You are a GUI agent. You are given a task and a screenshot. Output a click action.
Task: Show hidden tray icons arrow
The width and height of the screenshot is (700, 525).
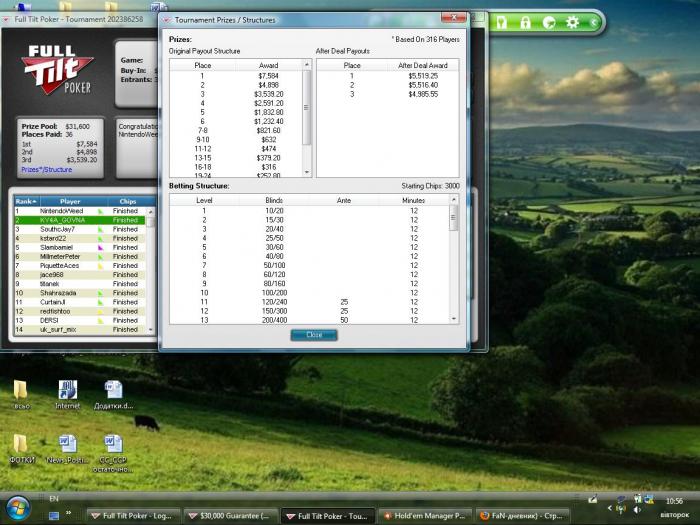[x=610, y=508]
